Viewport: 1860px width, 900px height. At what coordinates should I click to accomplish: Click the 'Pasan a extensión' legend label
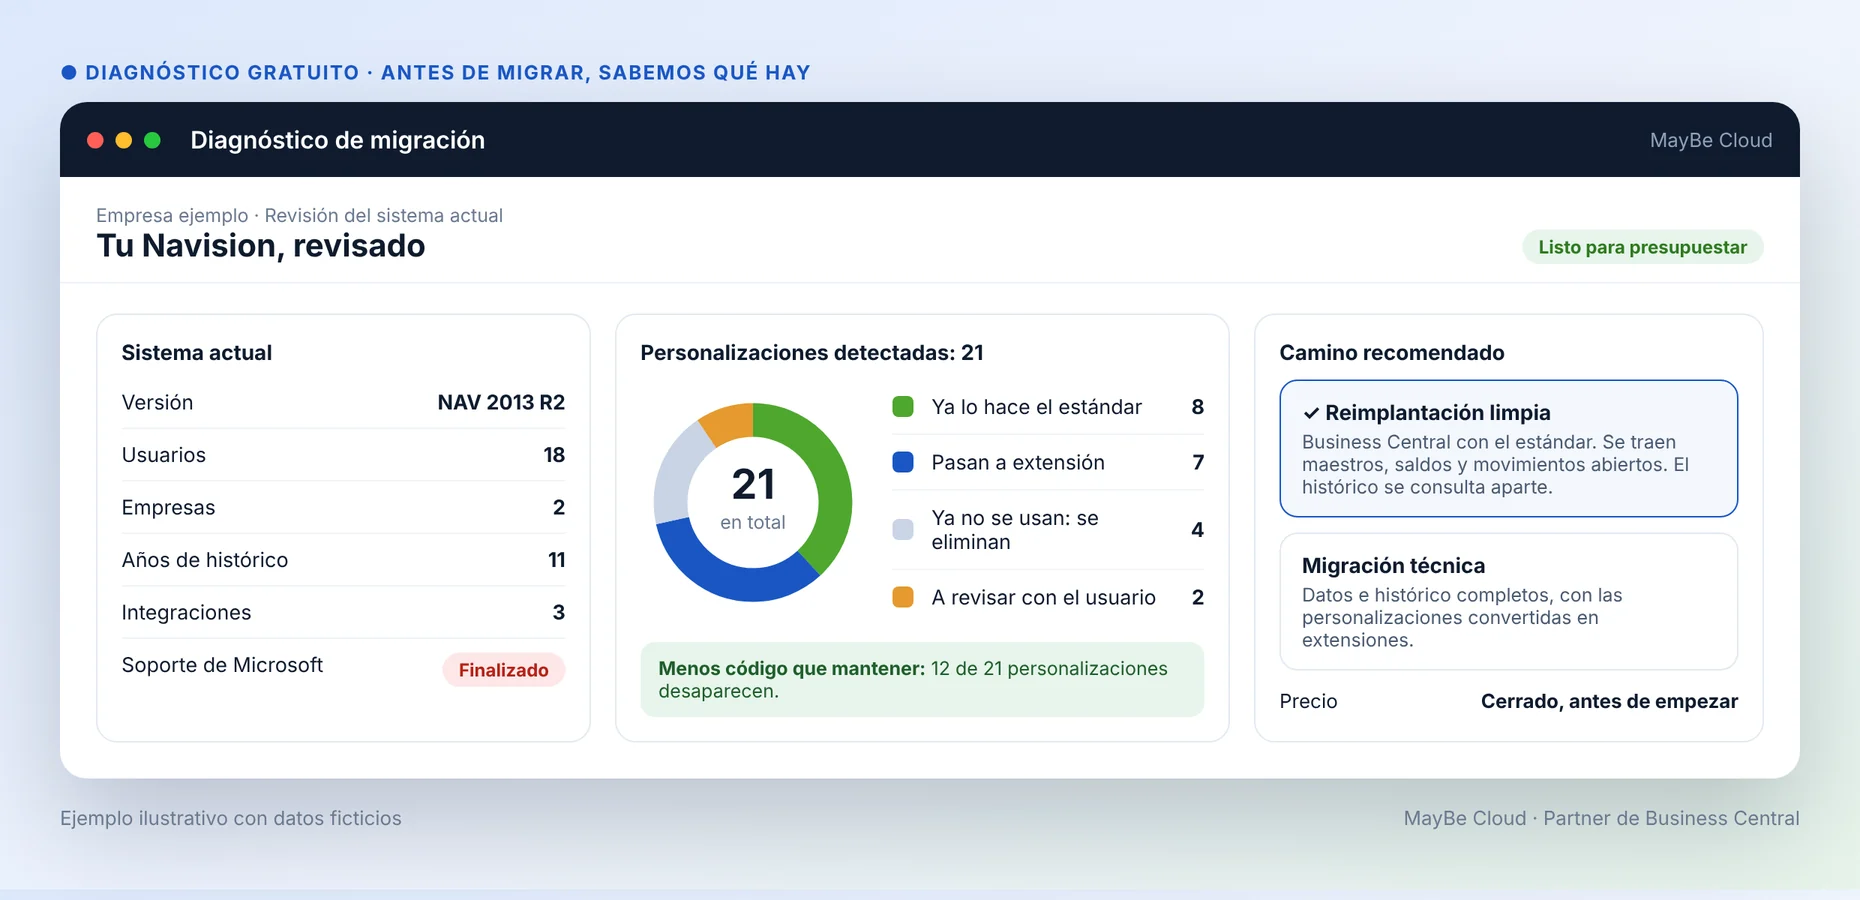click(1018, 462)
